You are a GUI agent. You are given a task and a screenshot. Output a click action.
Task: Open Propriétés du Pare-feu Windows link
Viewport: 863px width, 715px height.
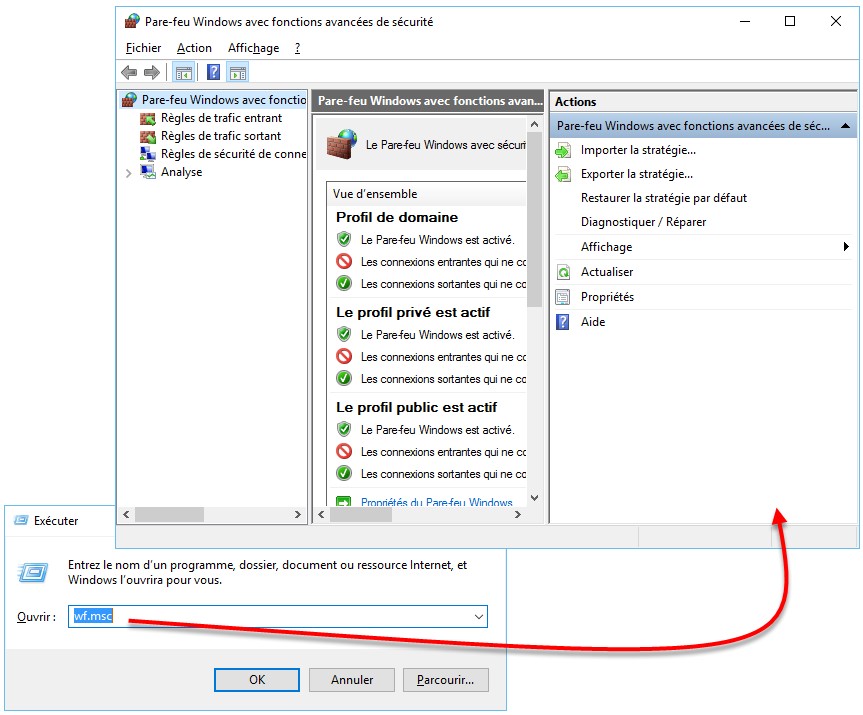pyautogui.click(x=436, y=502)
